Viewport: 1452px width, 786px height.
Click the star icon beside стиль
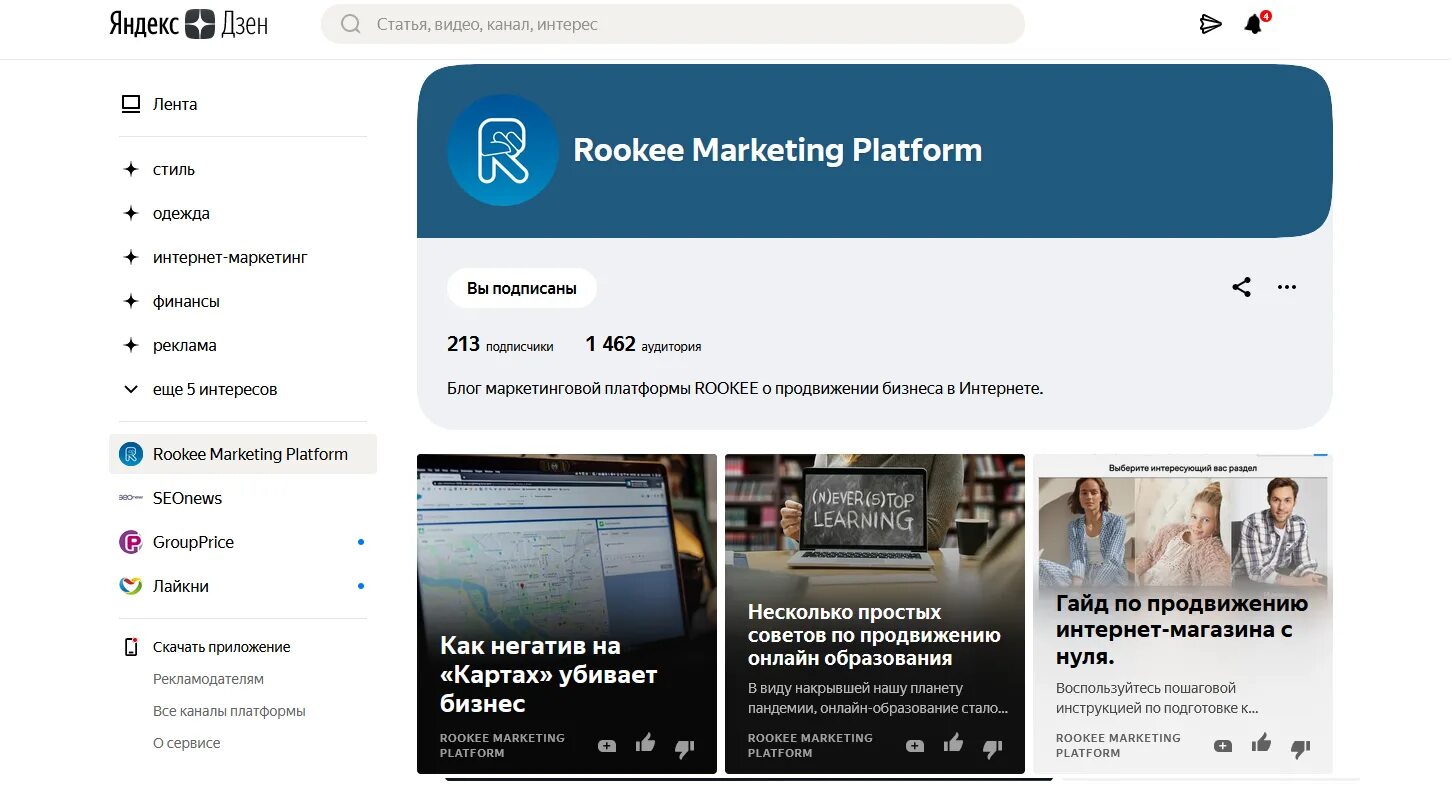coord(130,170)
